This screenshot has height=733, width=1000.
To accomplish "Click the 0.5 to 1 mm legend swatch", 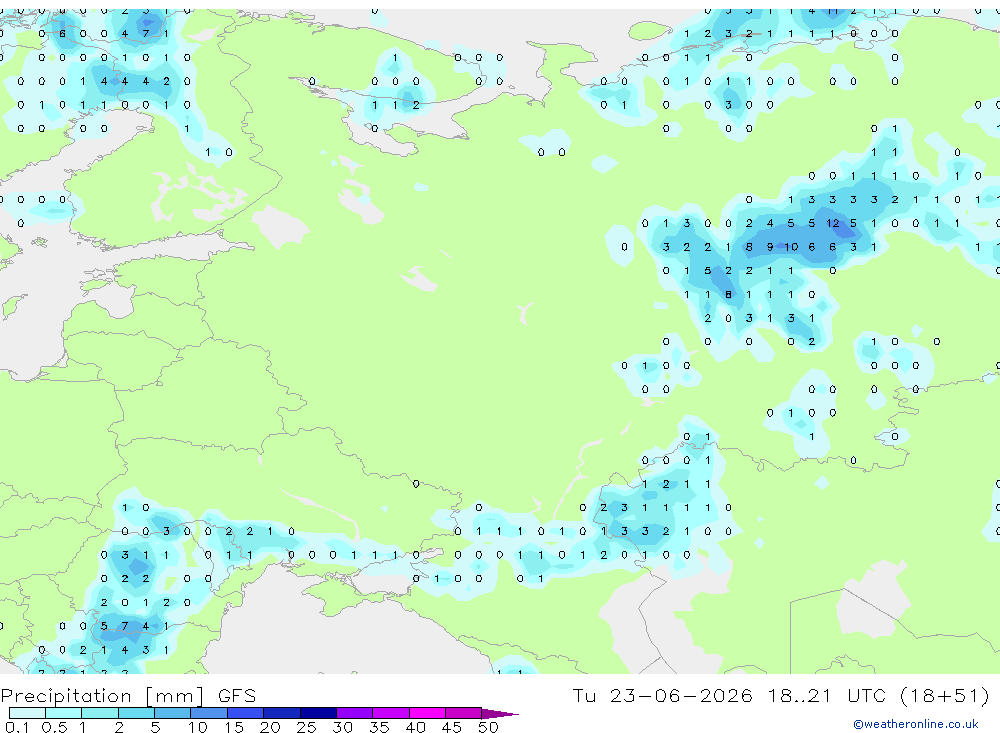I will (x=63, y=713).
